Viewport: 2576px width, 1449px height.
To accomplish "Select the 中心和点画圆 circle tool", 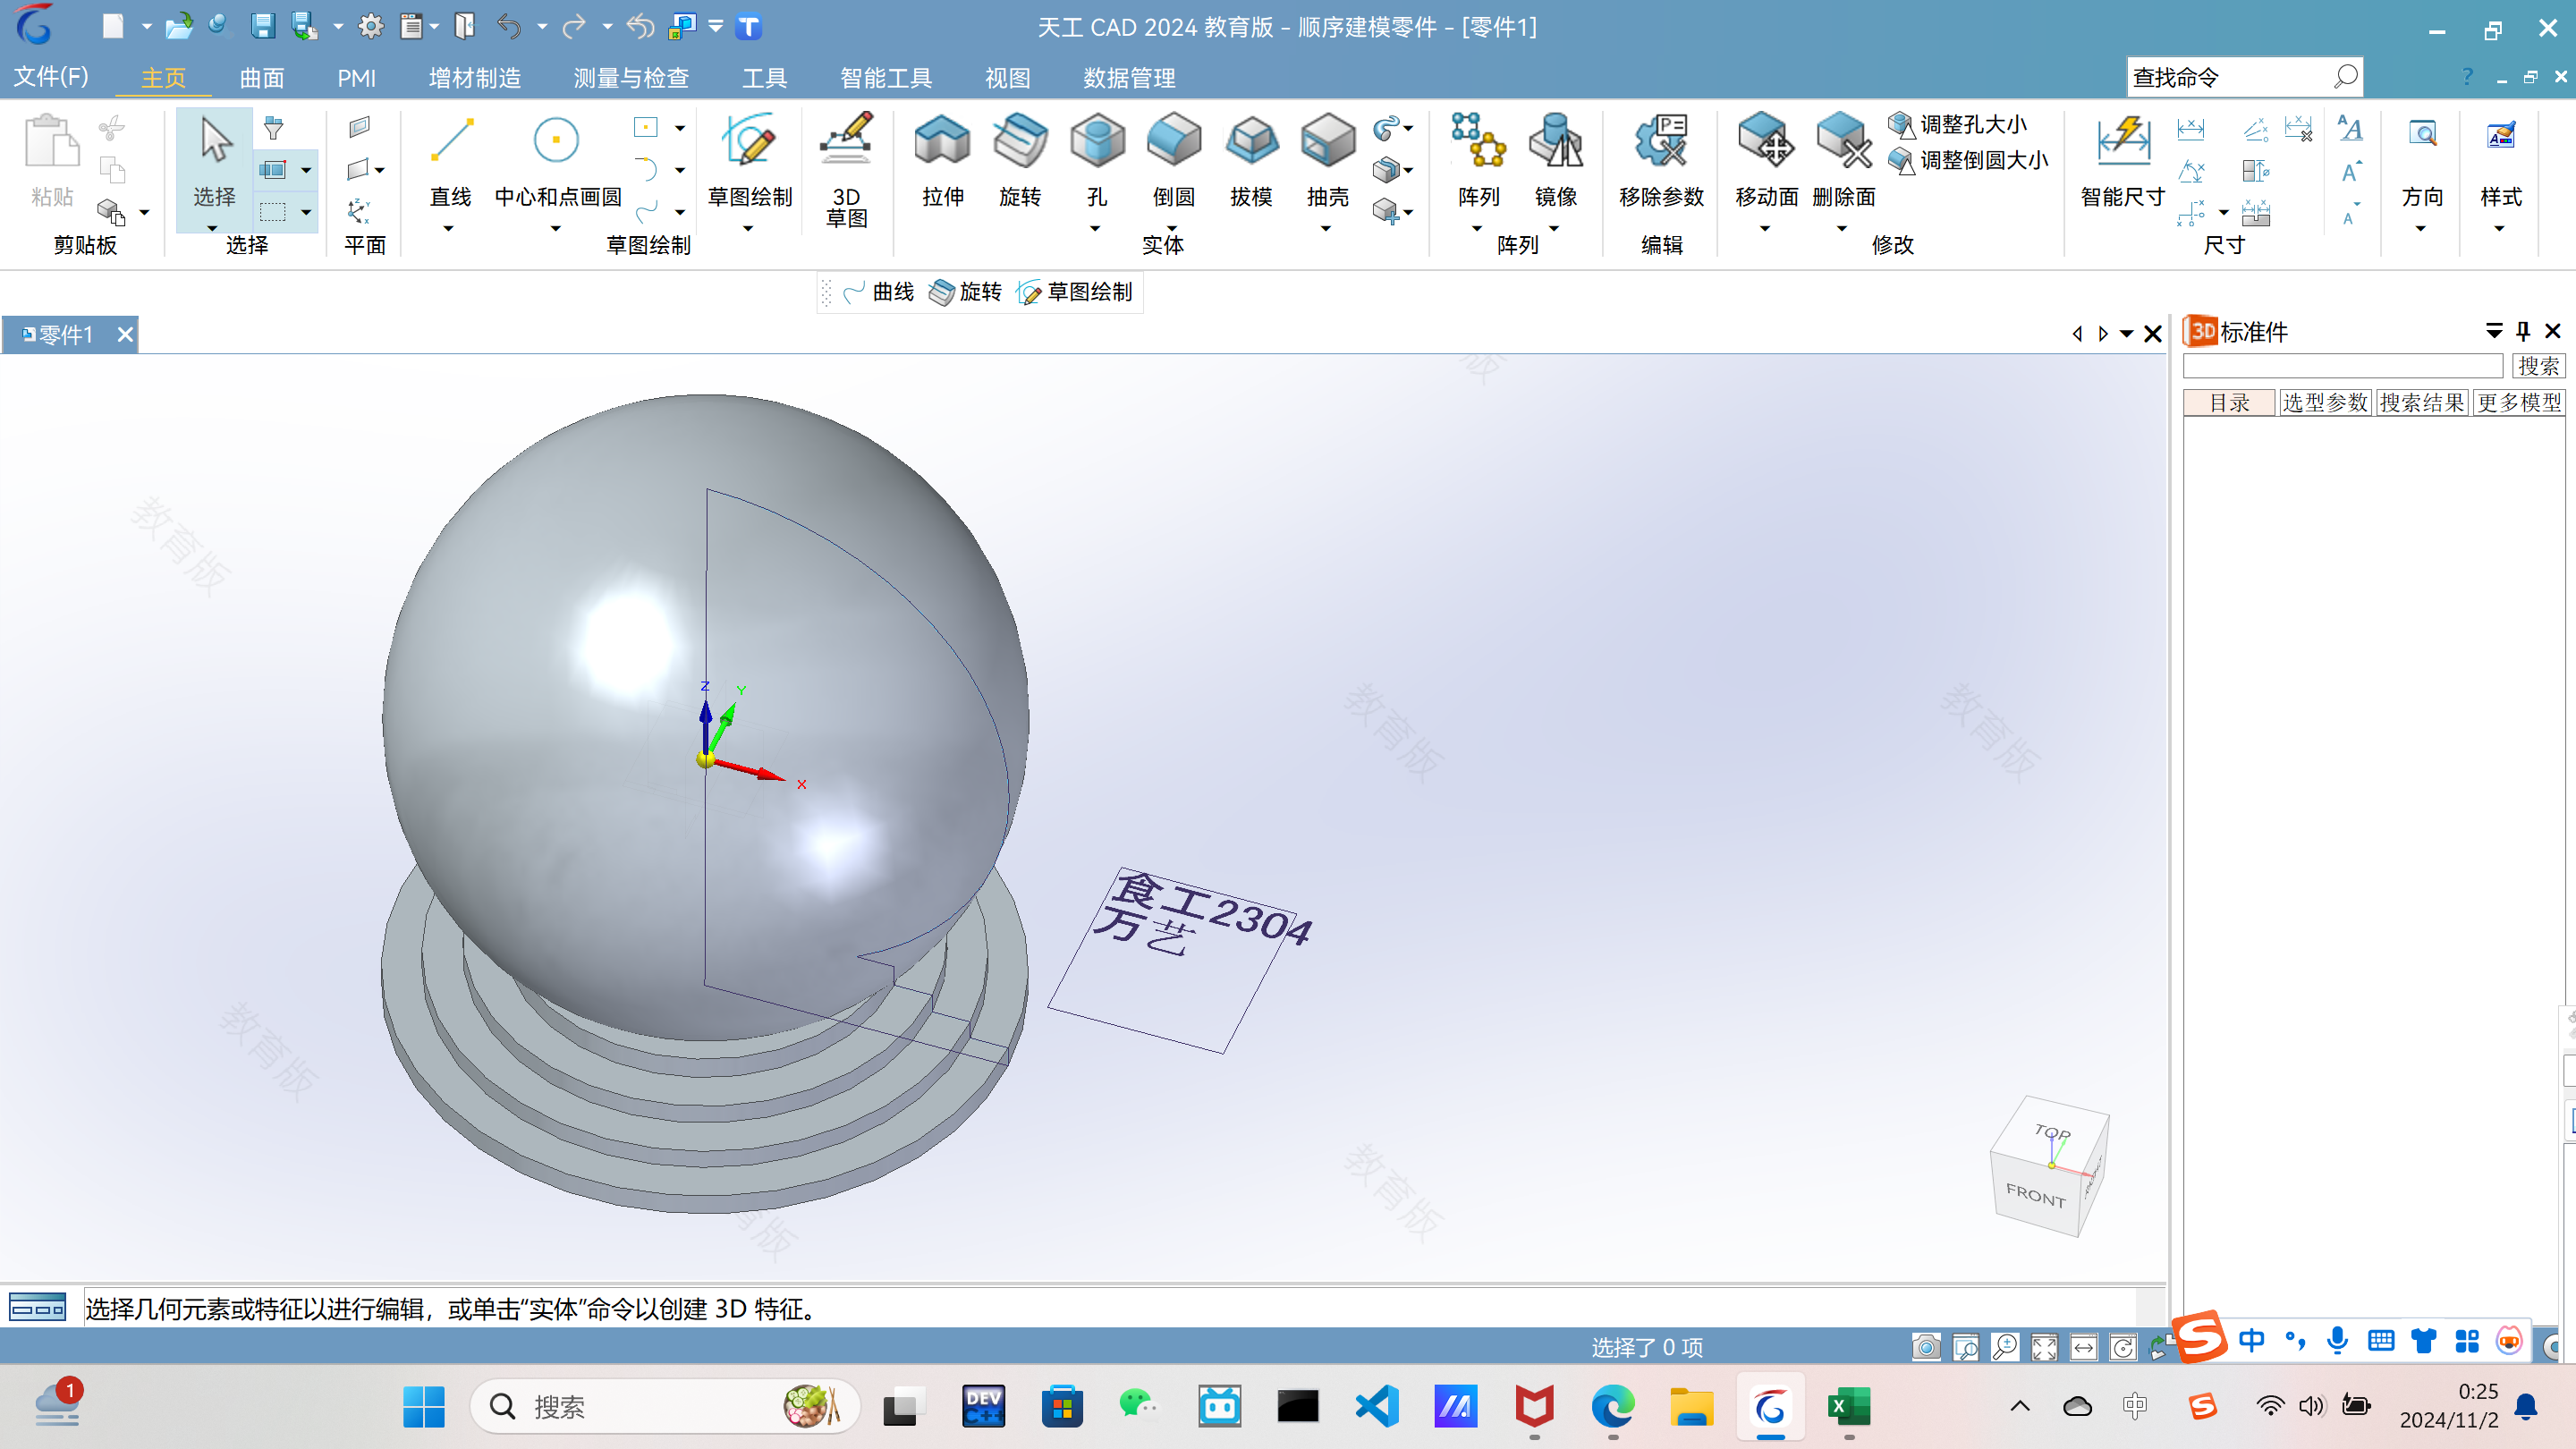I will (x=557, y=160).
